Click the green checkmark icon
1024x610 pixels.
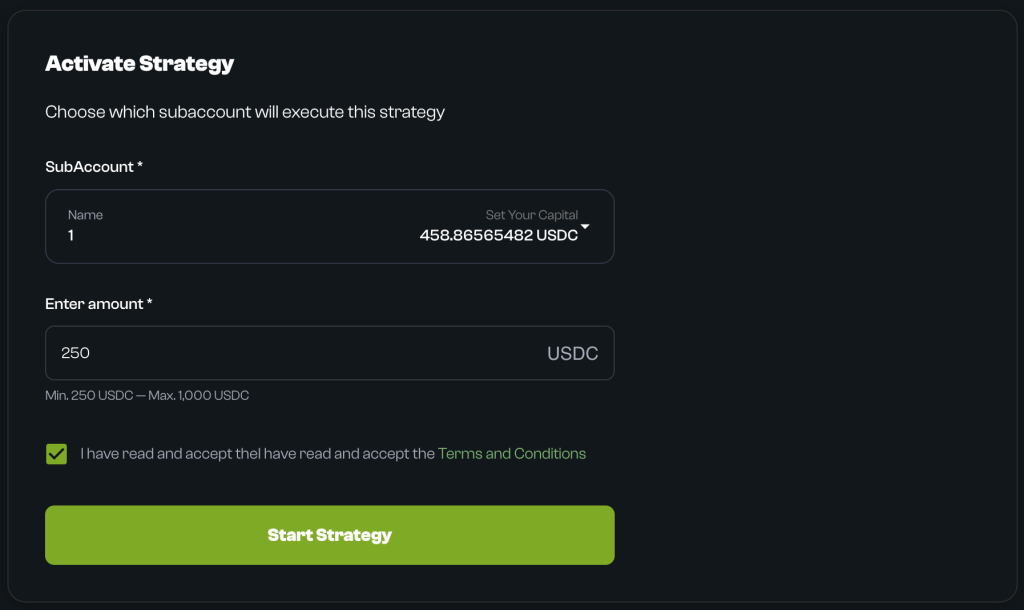point(56,454)
